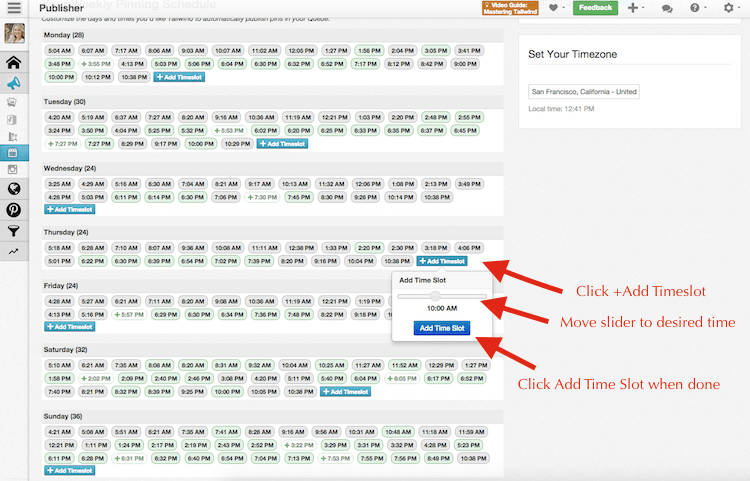Click the Sunday (36) day header
The image size is (750, 481).
[63, 416]
